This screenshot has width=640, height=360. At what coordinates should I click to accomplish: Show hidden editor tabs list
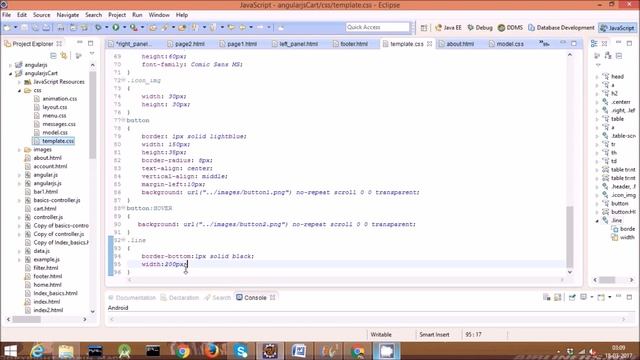(544, 43)
